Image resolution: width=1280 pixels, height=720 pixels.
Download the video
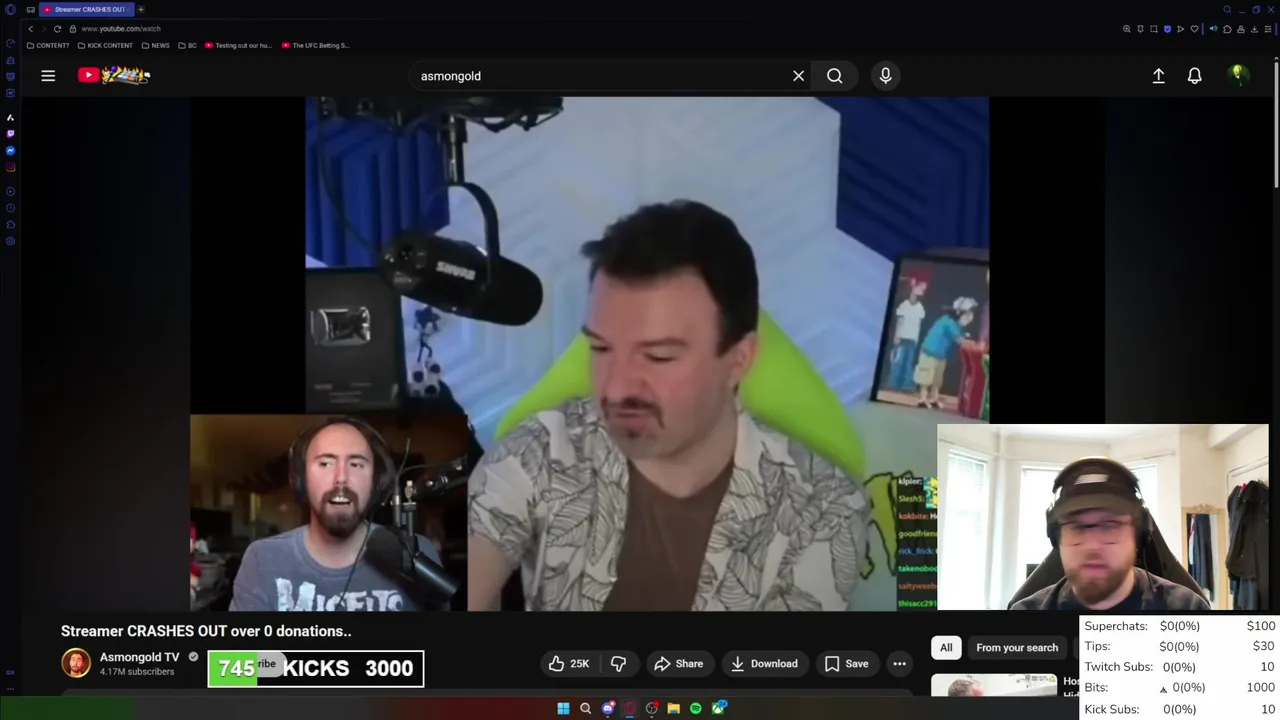click(765, 663)
